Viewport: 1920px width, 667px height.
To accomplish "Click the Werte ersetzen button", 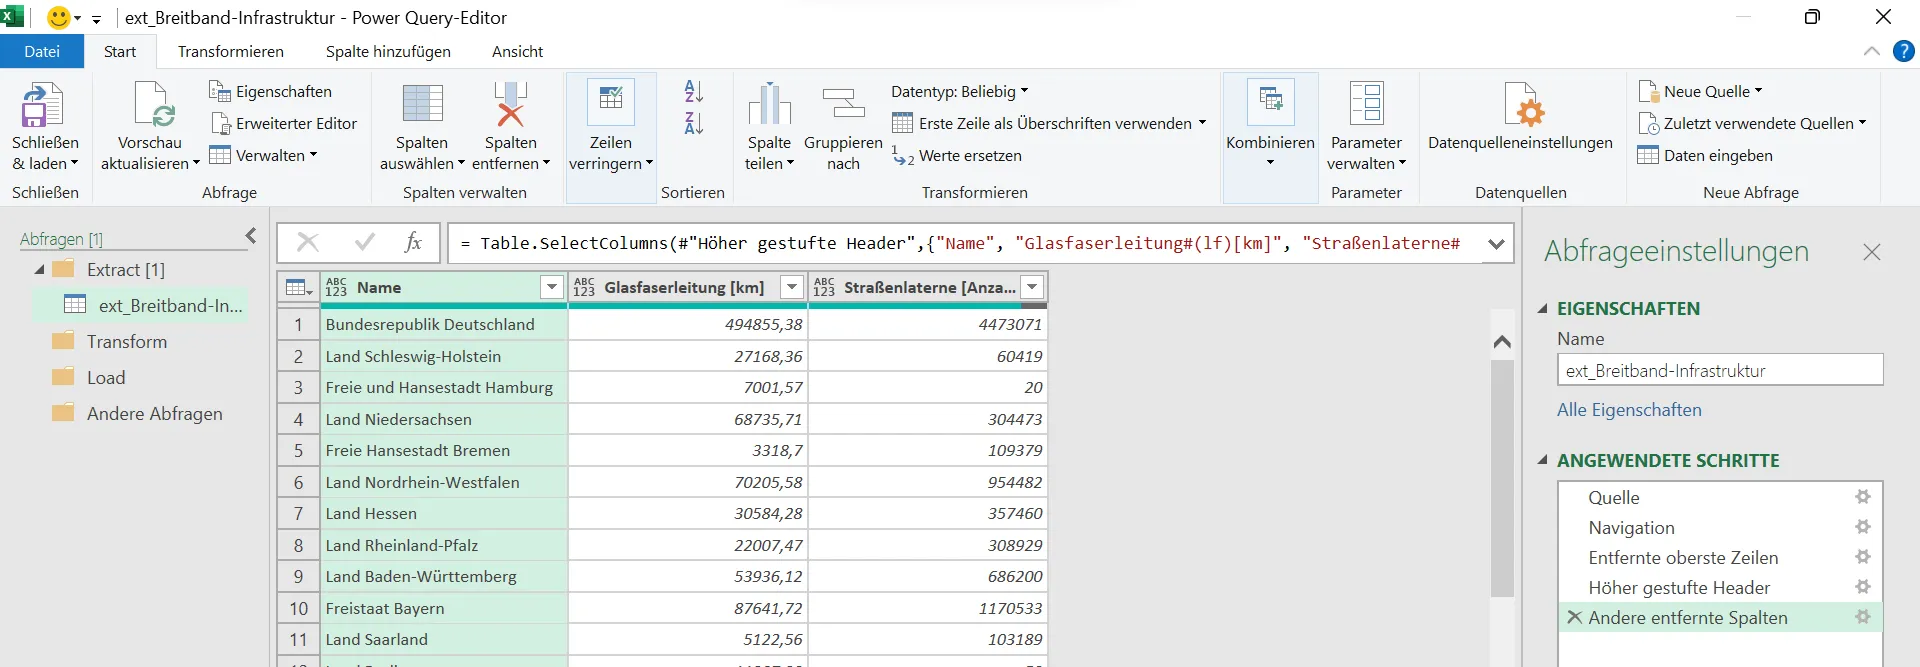I will click(957, 155).
